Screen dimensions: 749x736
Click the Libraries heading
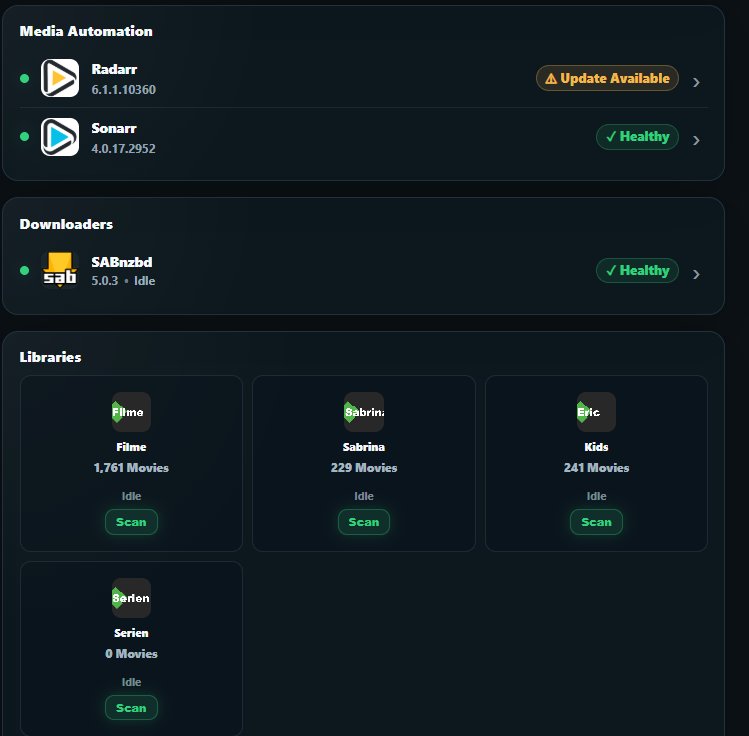pyautogui.click(x=51, y=357)
